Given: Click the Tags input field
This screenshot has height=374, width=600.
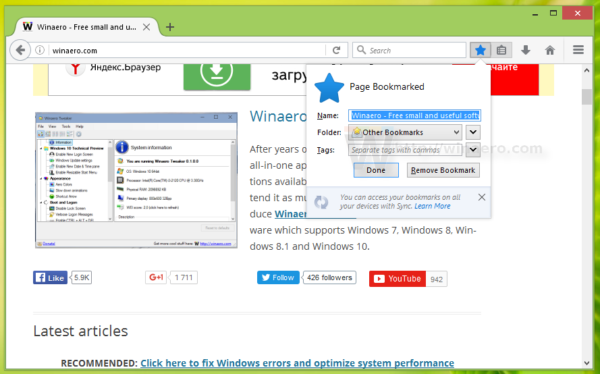Looking at the screenshot, I should tap(405, 150).
